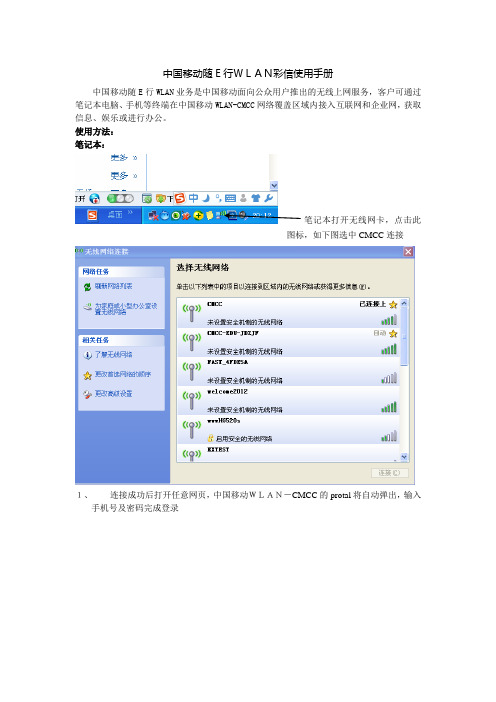496x702 pixels.
Task: Click the 相关任务 panel header
Action: tap(121, 340)
